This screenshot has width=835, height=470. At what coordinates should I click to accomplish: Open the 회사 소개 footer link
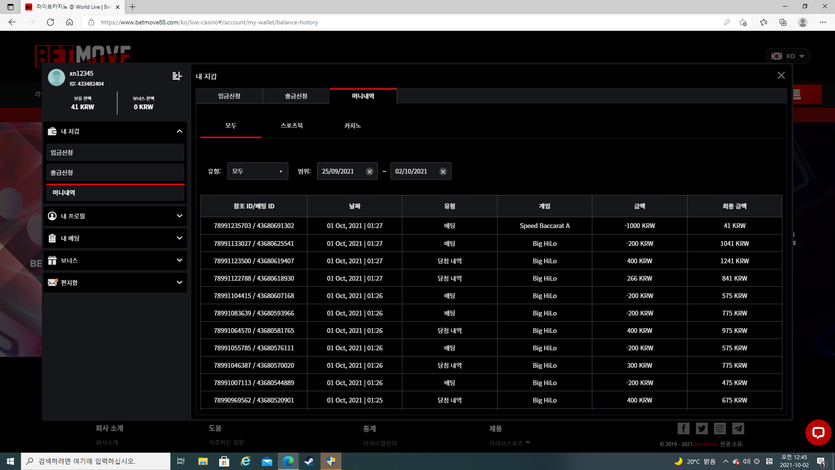(x=109, y=428)
